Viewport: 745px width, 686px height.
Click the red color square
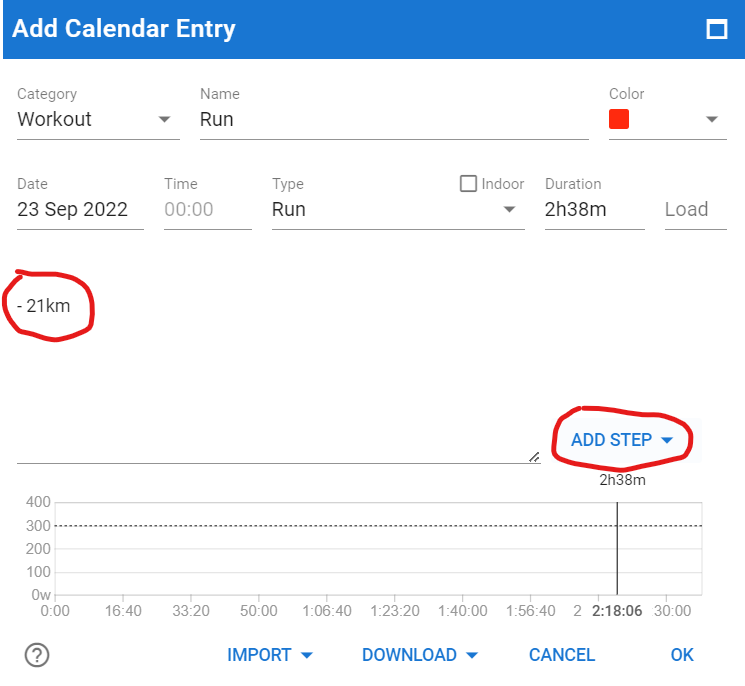pos(619,119)
